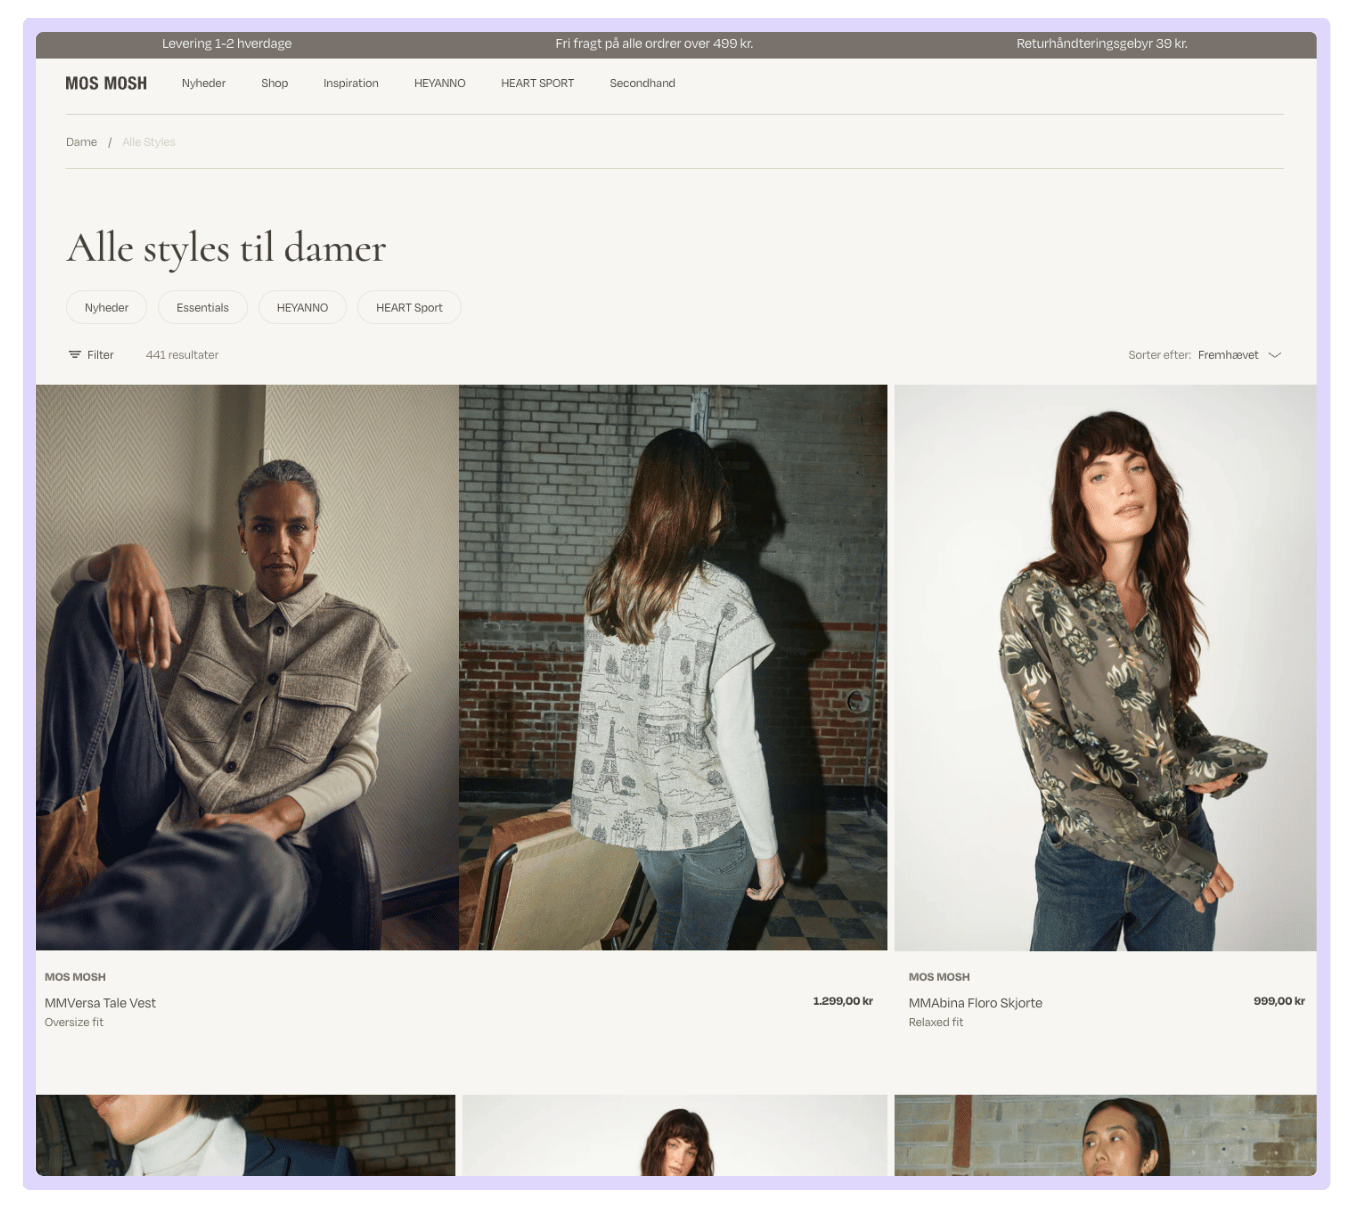Open the MMAbina Floro Skjorte product title

click(975, 1003)
